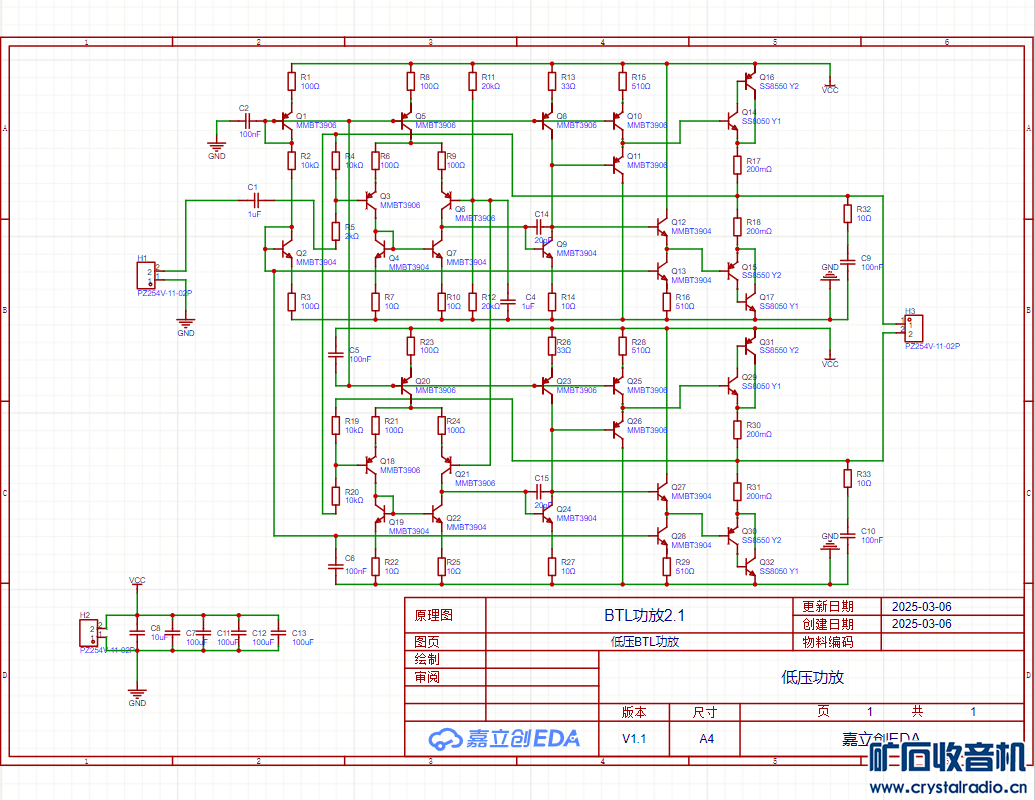The width and height of the screenshot is (1035, 800).
Task: Select resistor R3 100Ω symbol
Action: pyautogui.click(x=291, y=302)
